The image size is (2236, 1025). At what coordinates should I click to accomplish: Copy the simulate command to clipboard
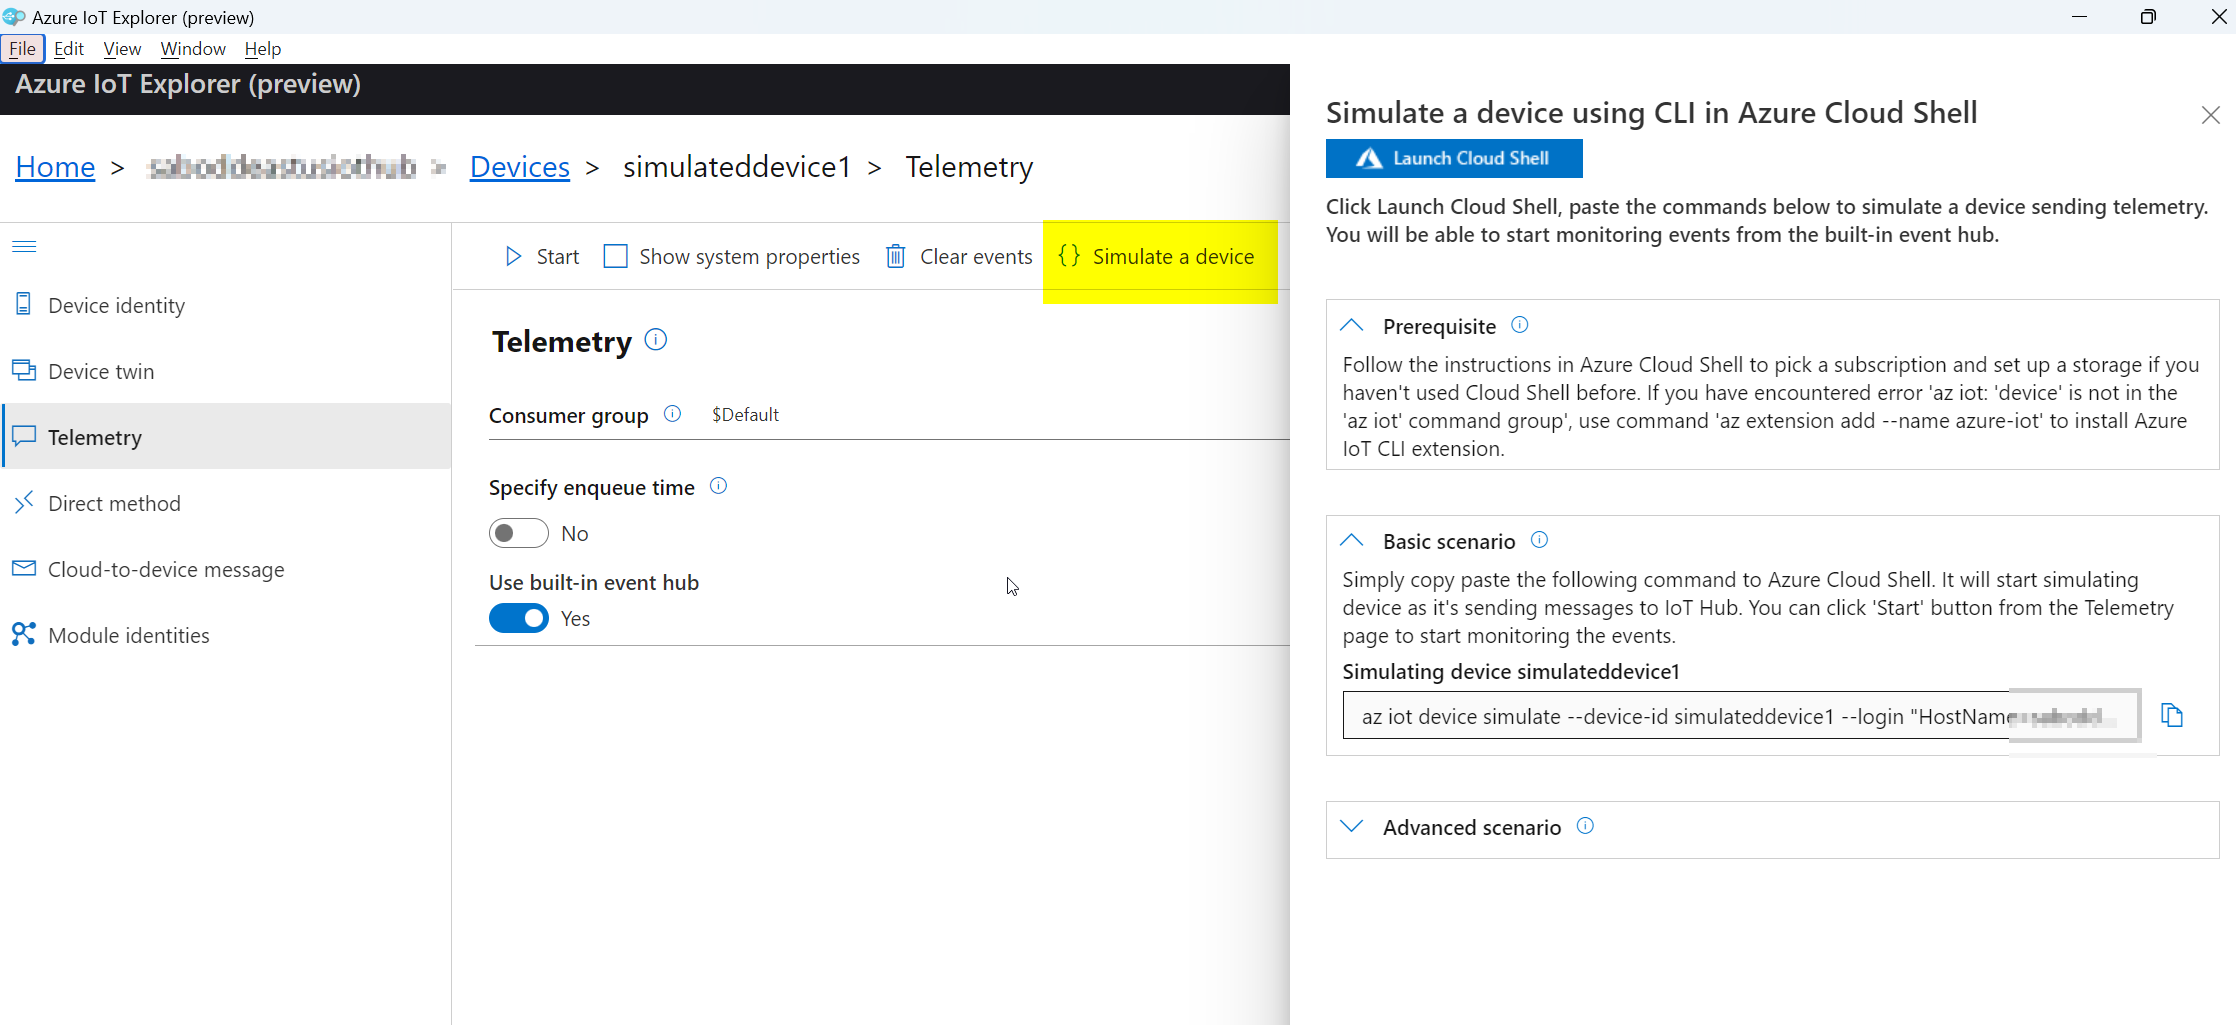(2171, 716)
